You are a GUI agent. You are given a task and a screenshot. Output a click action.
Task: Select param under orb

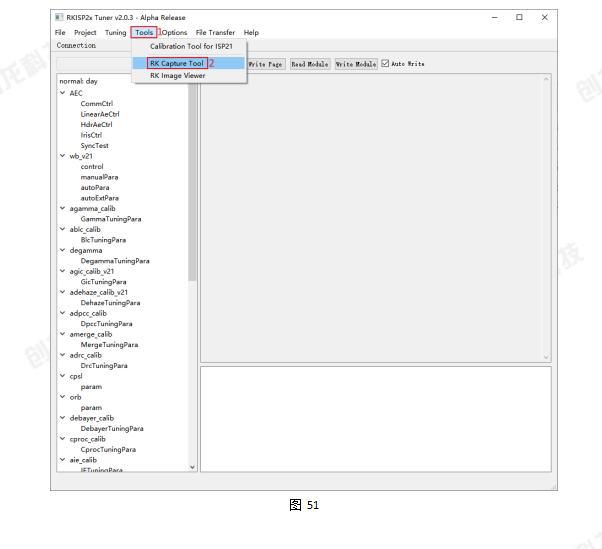[91, 407]
